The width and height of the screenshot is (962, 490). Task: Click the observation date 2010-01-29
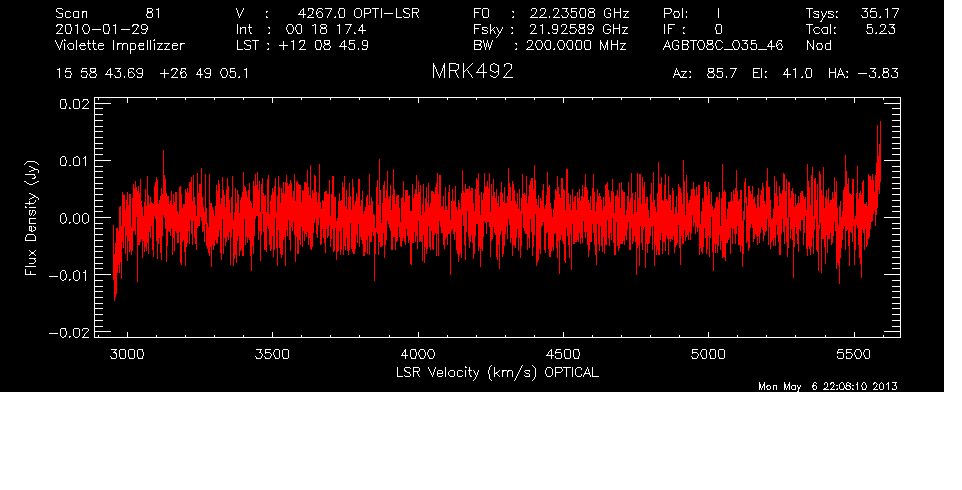tap(102, 29)
